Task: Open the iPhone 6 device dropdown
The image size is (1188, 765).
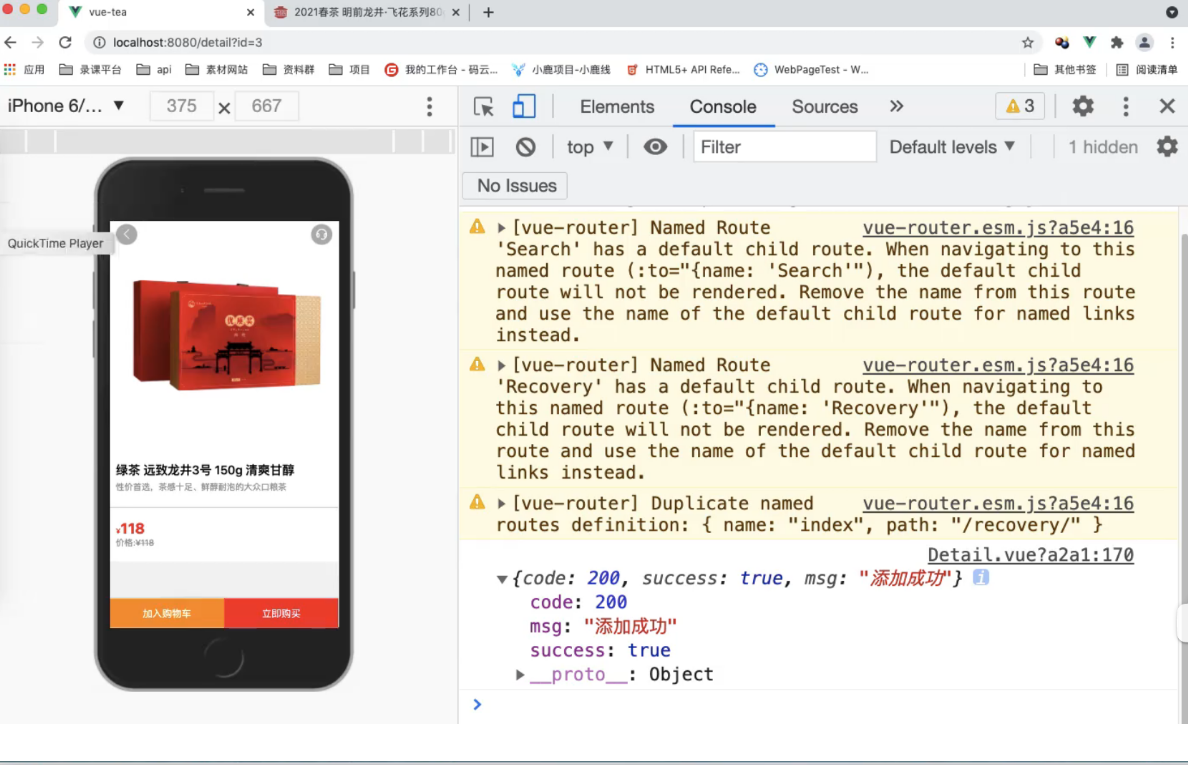Action: [66, 106]
